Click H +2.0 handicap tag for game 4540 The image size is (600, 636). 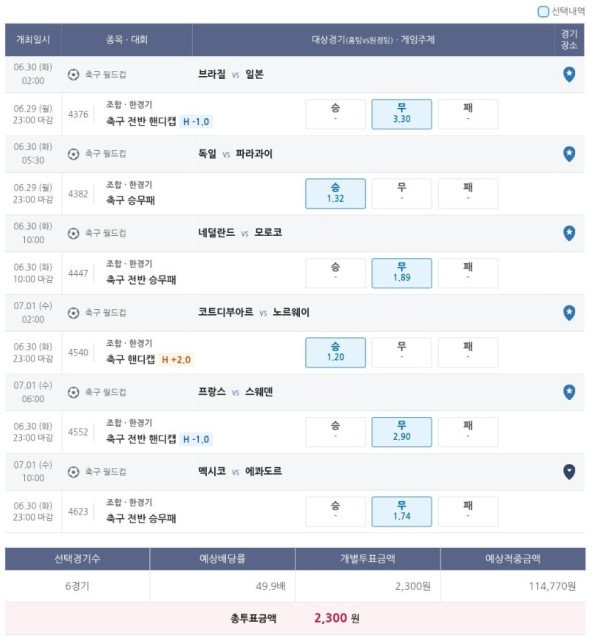(x=176, y=360)
